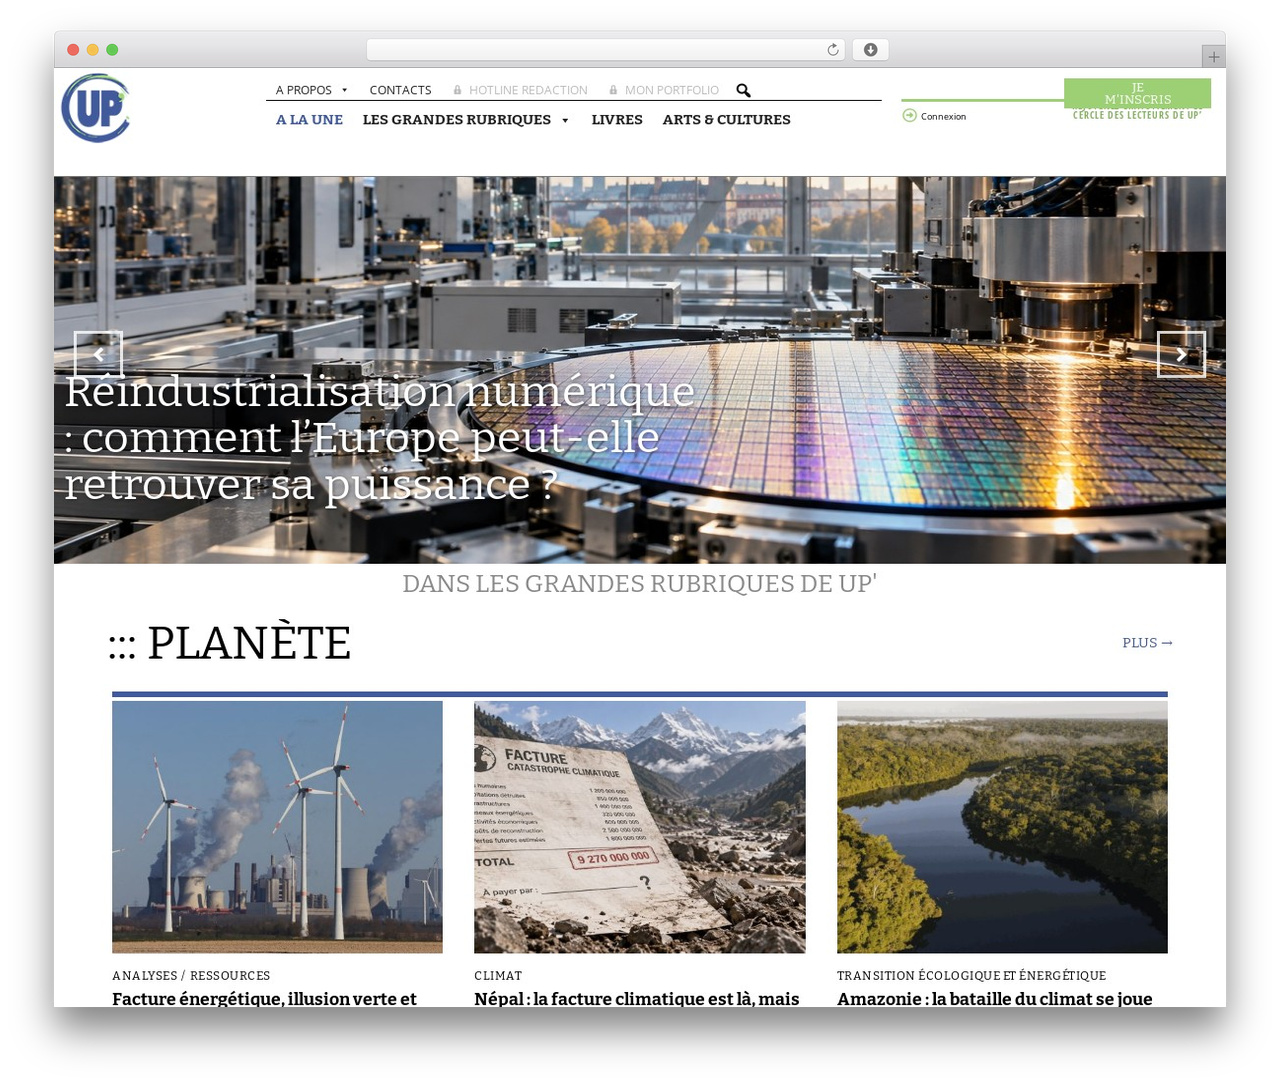Open the Népal facture climatique title
This screenshot has width=1280, height=1084.
click(x=637, y=998)
